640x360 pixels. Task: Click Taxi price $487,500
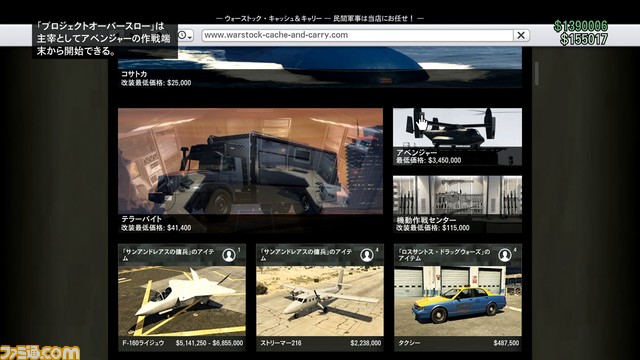506,343
